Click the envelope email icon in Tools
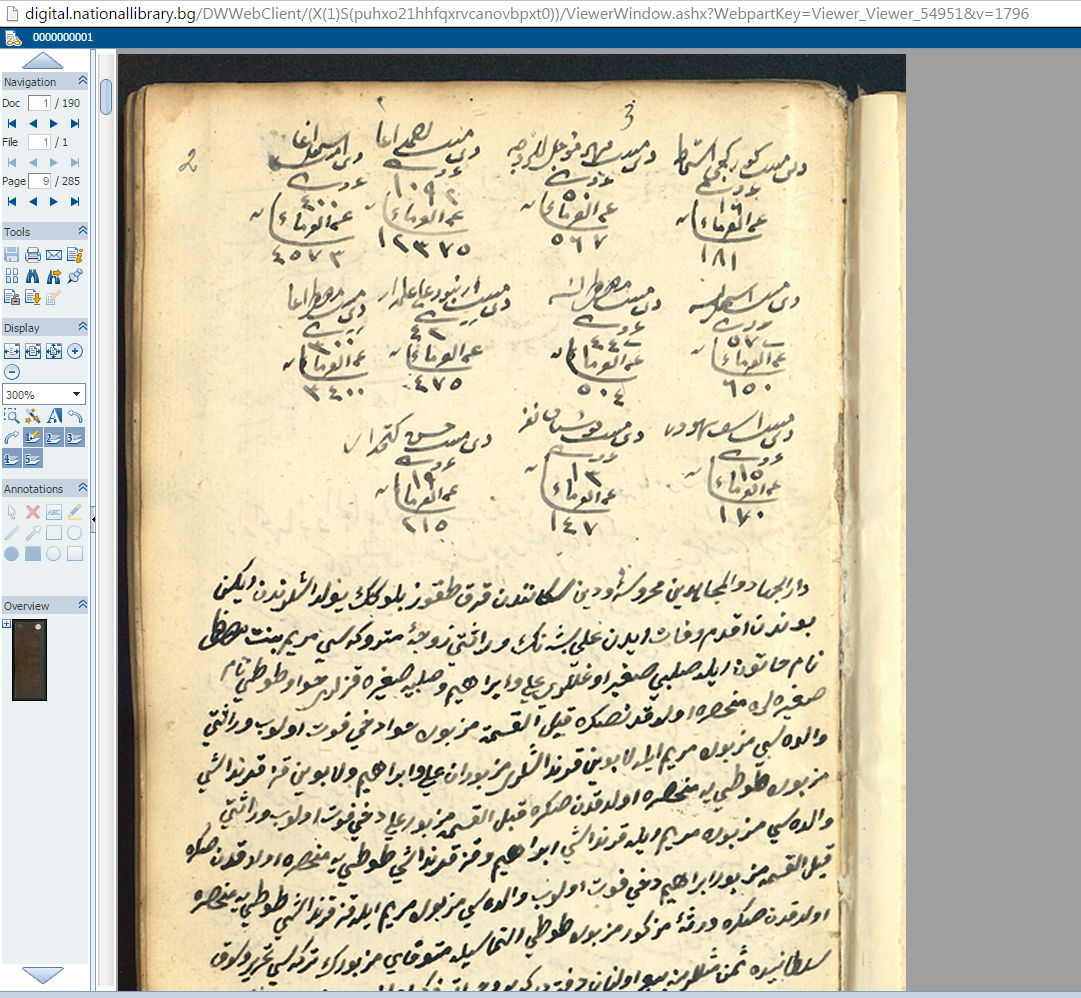1081x998 pixels. pyautogui.click(x=54, y=255)
